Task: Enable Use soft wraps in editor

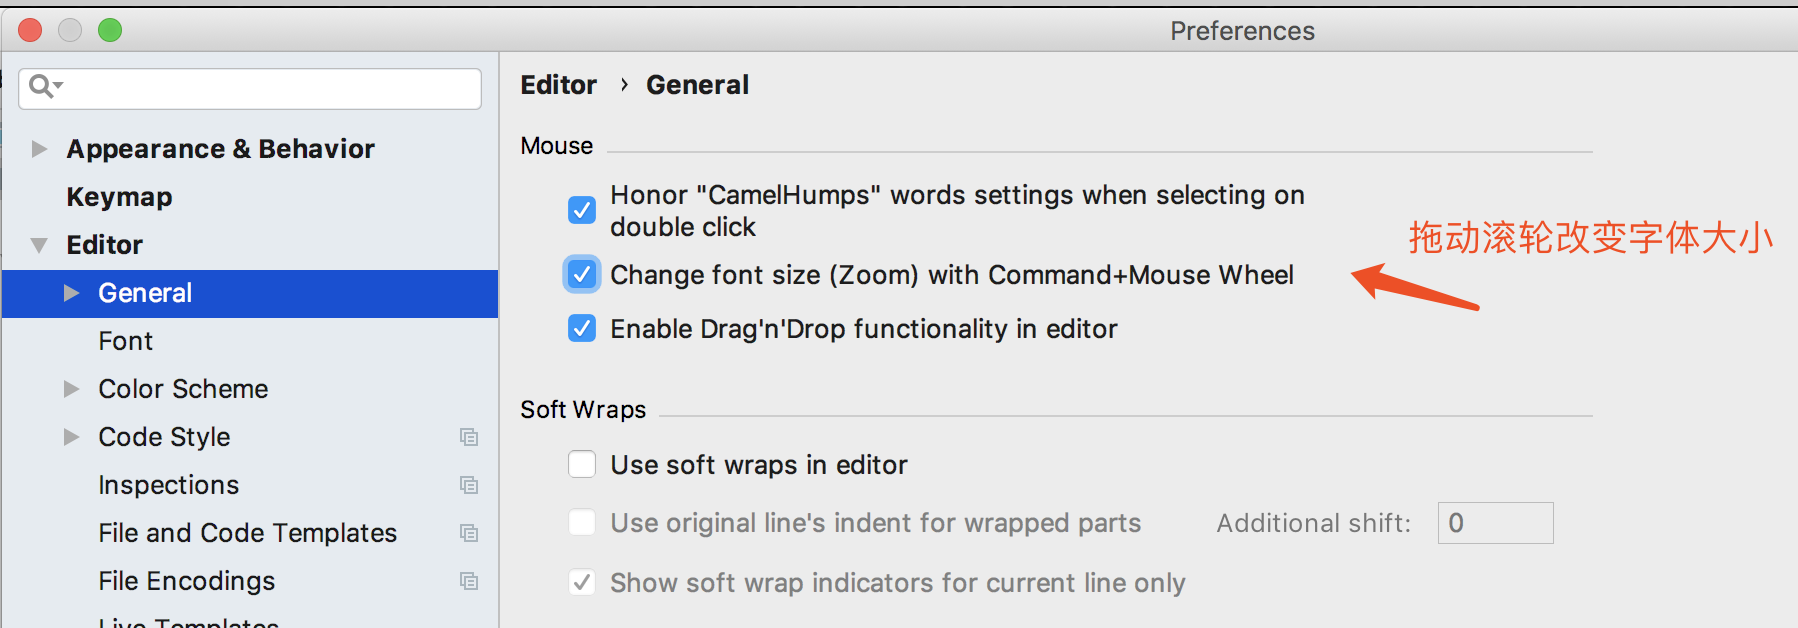Action: [582, 465]
